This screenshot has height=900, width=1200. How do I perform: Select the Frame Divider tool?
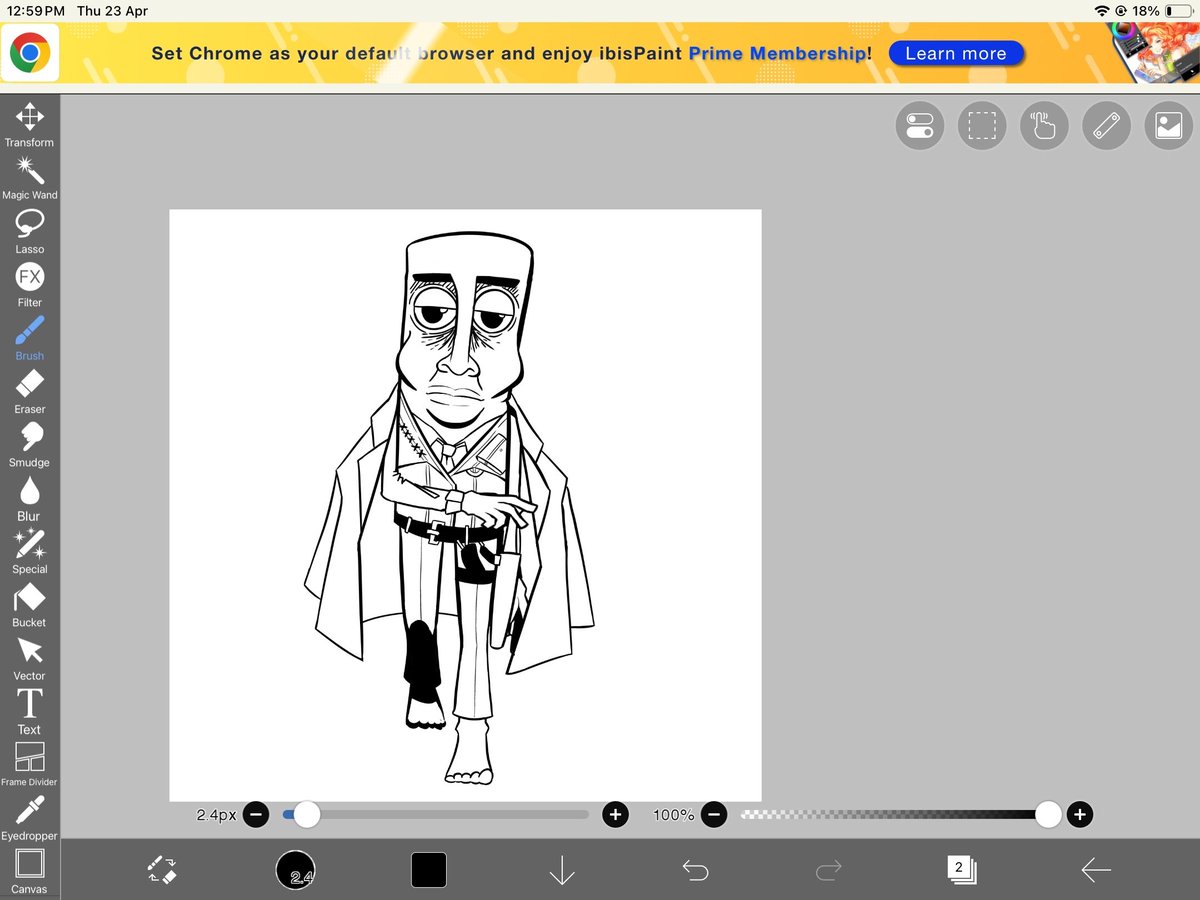click(x=29, y=764)
